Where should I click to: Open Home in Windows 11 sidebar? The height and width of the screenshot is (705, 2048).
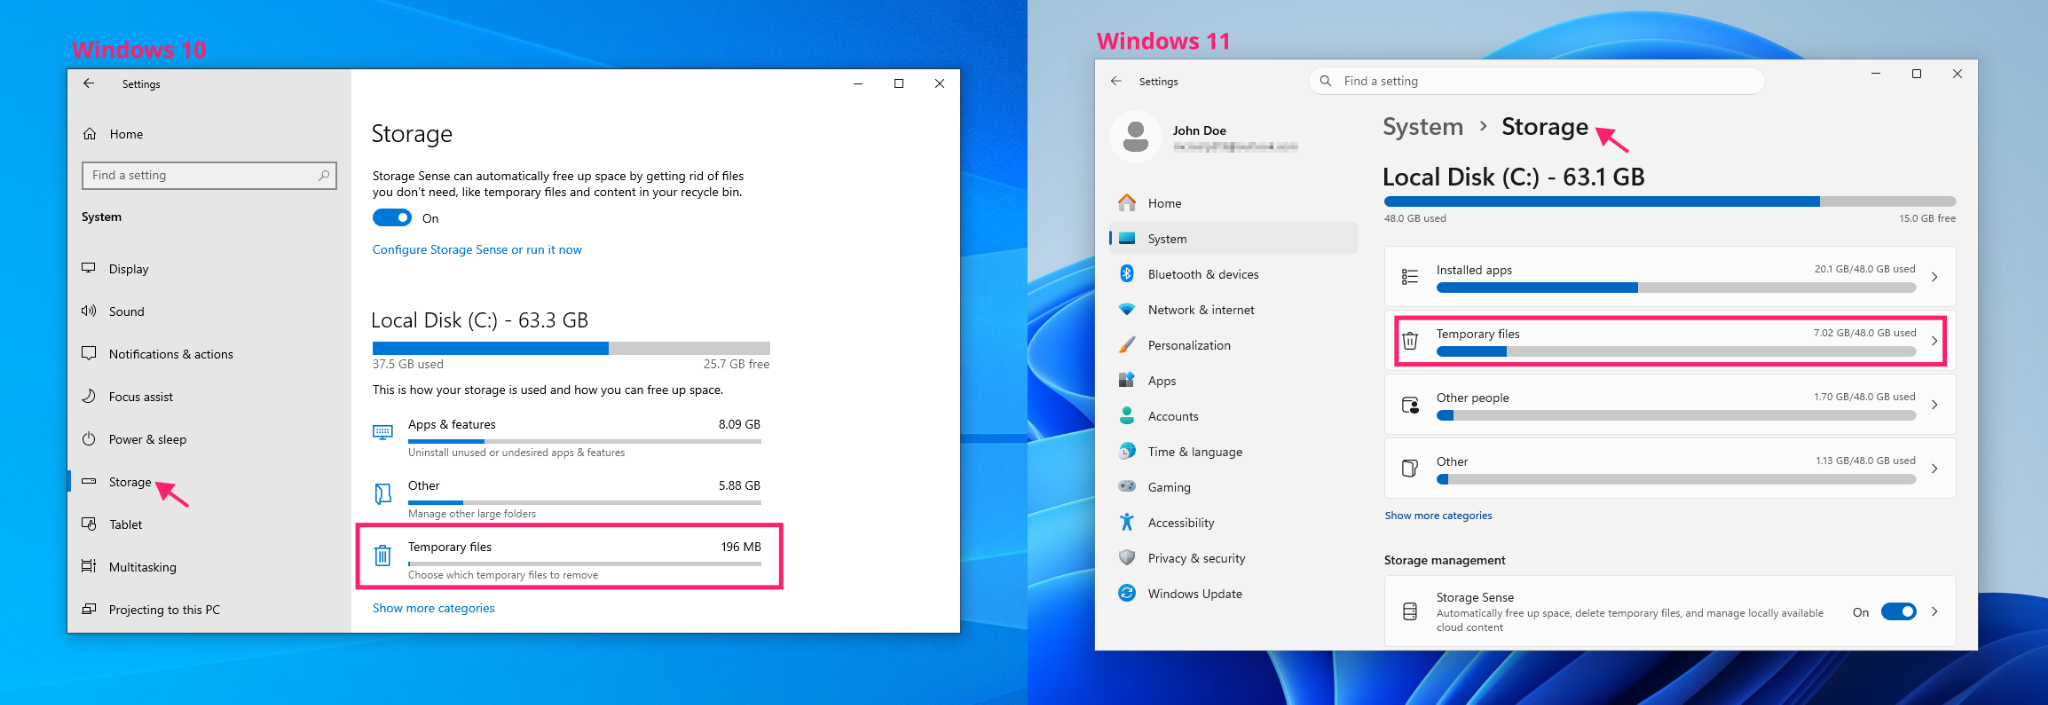1231,203
